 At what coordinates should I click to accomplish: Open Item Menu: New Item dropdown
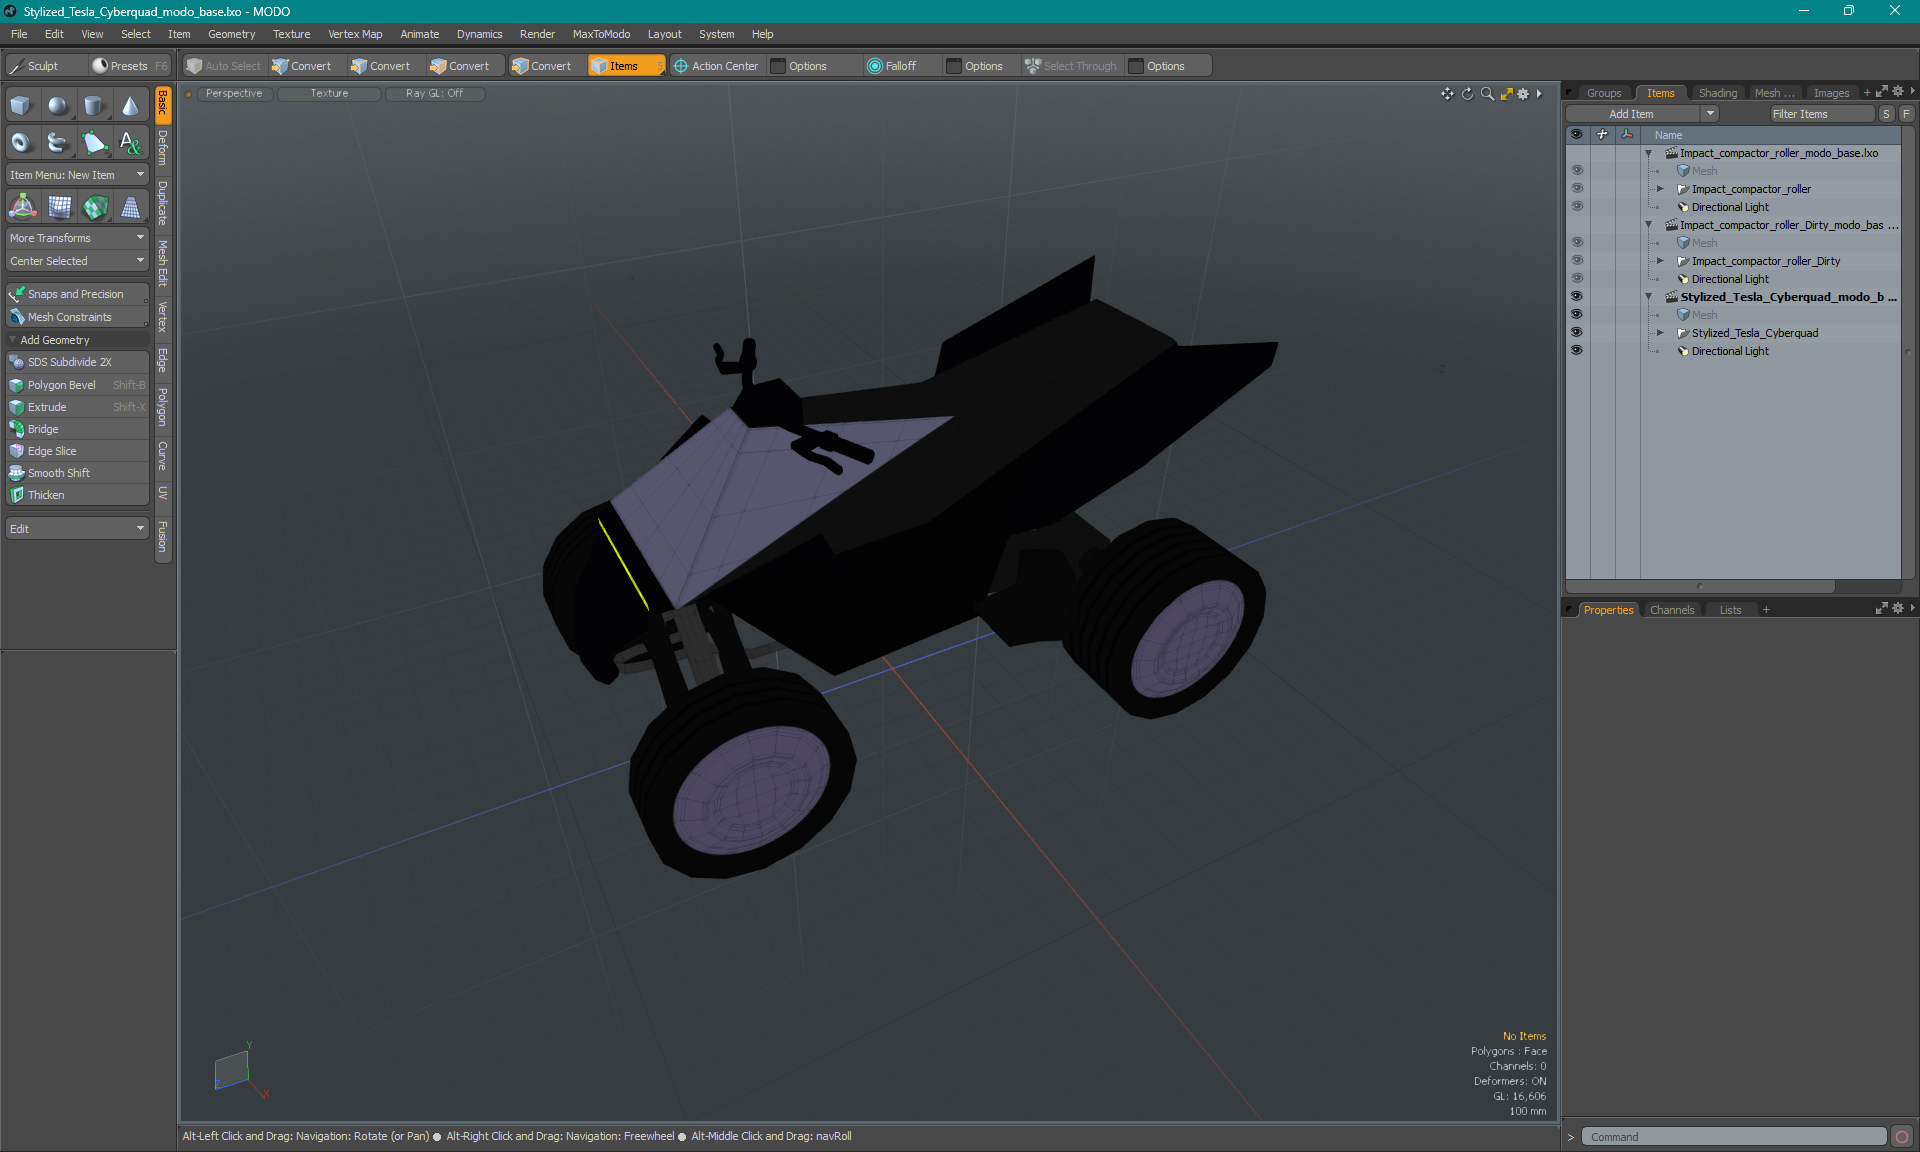[x=77, y=175]
